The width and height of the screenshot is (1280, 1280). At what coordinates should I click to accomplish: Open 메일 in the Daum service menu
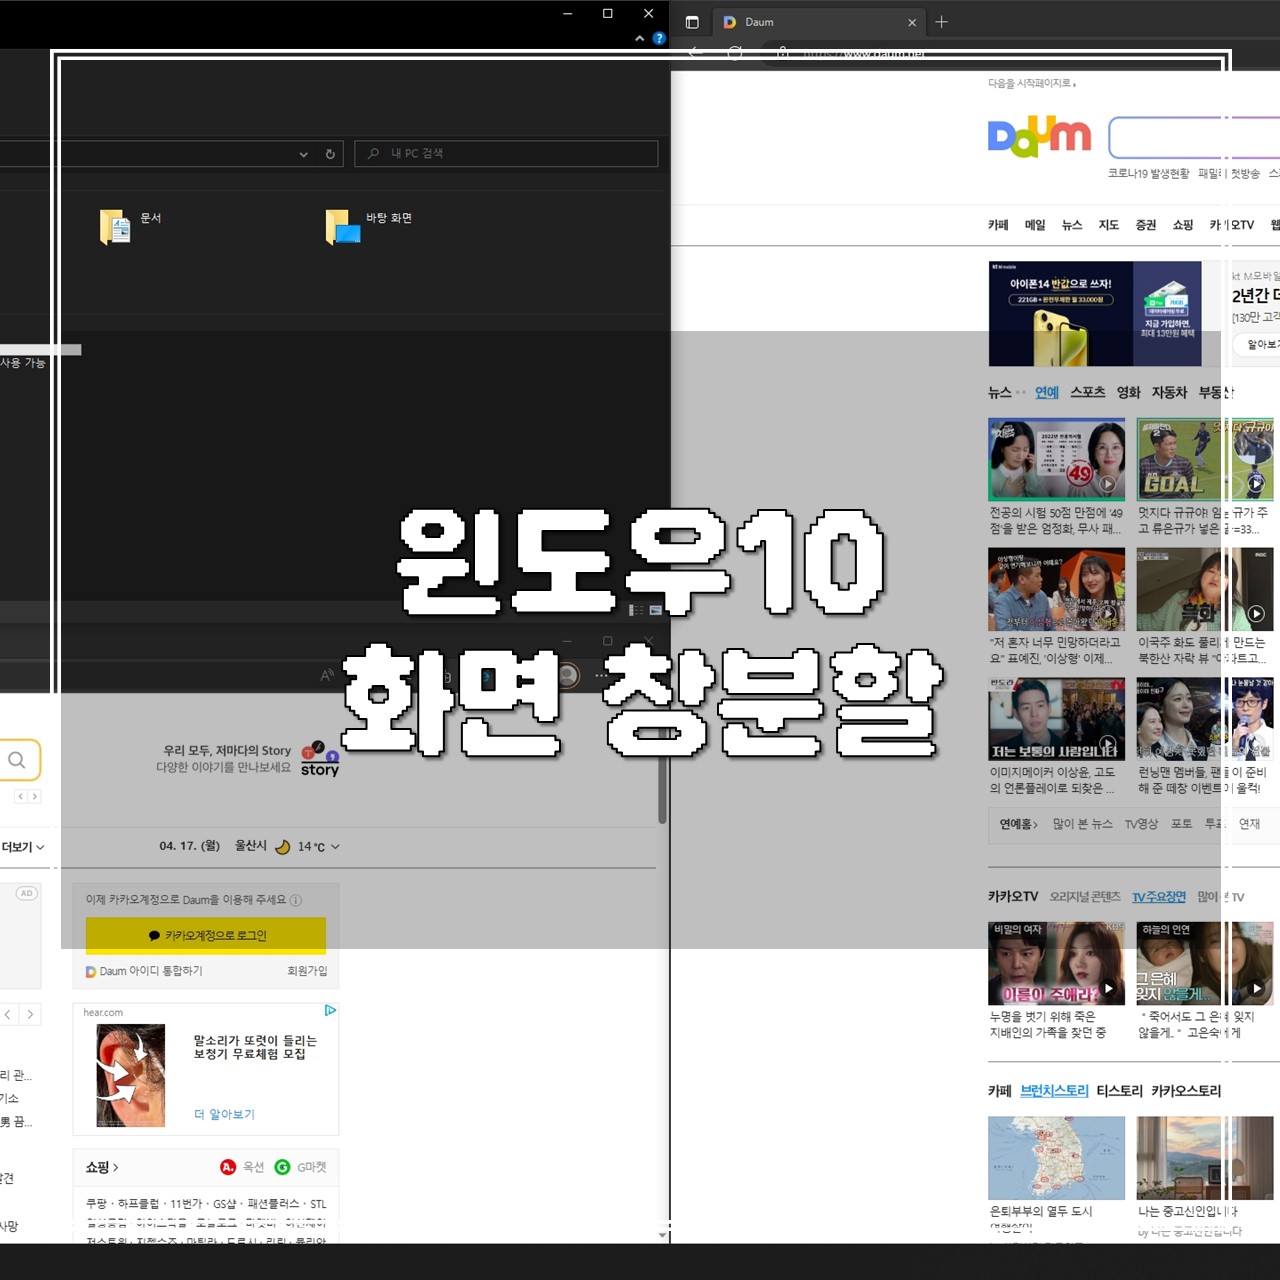click(1035, 225)
